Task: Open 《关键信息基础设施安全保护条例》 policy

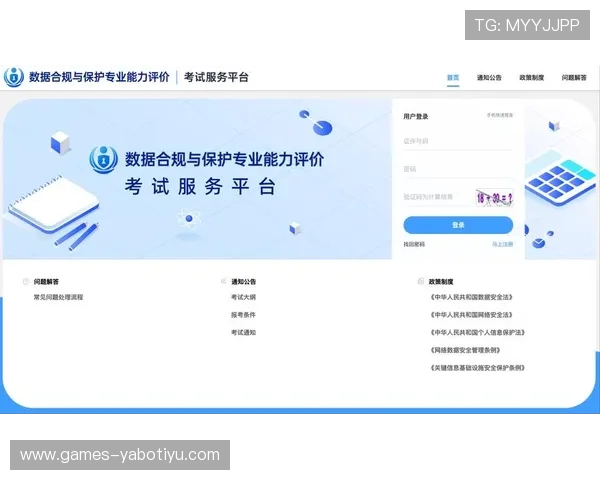Action: tap(477, 368)
